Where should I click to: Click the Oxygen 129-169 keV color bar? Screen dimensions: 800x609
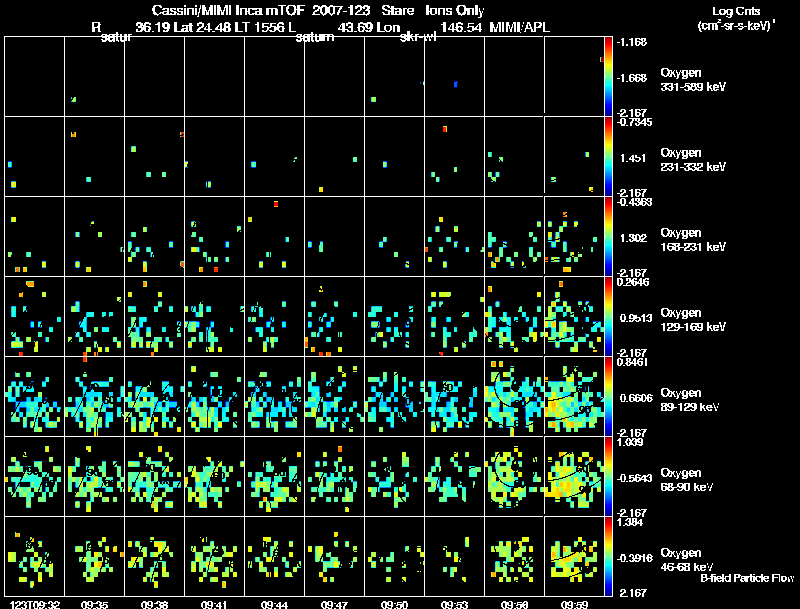(608, 316)
